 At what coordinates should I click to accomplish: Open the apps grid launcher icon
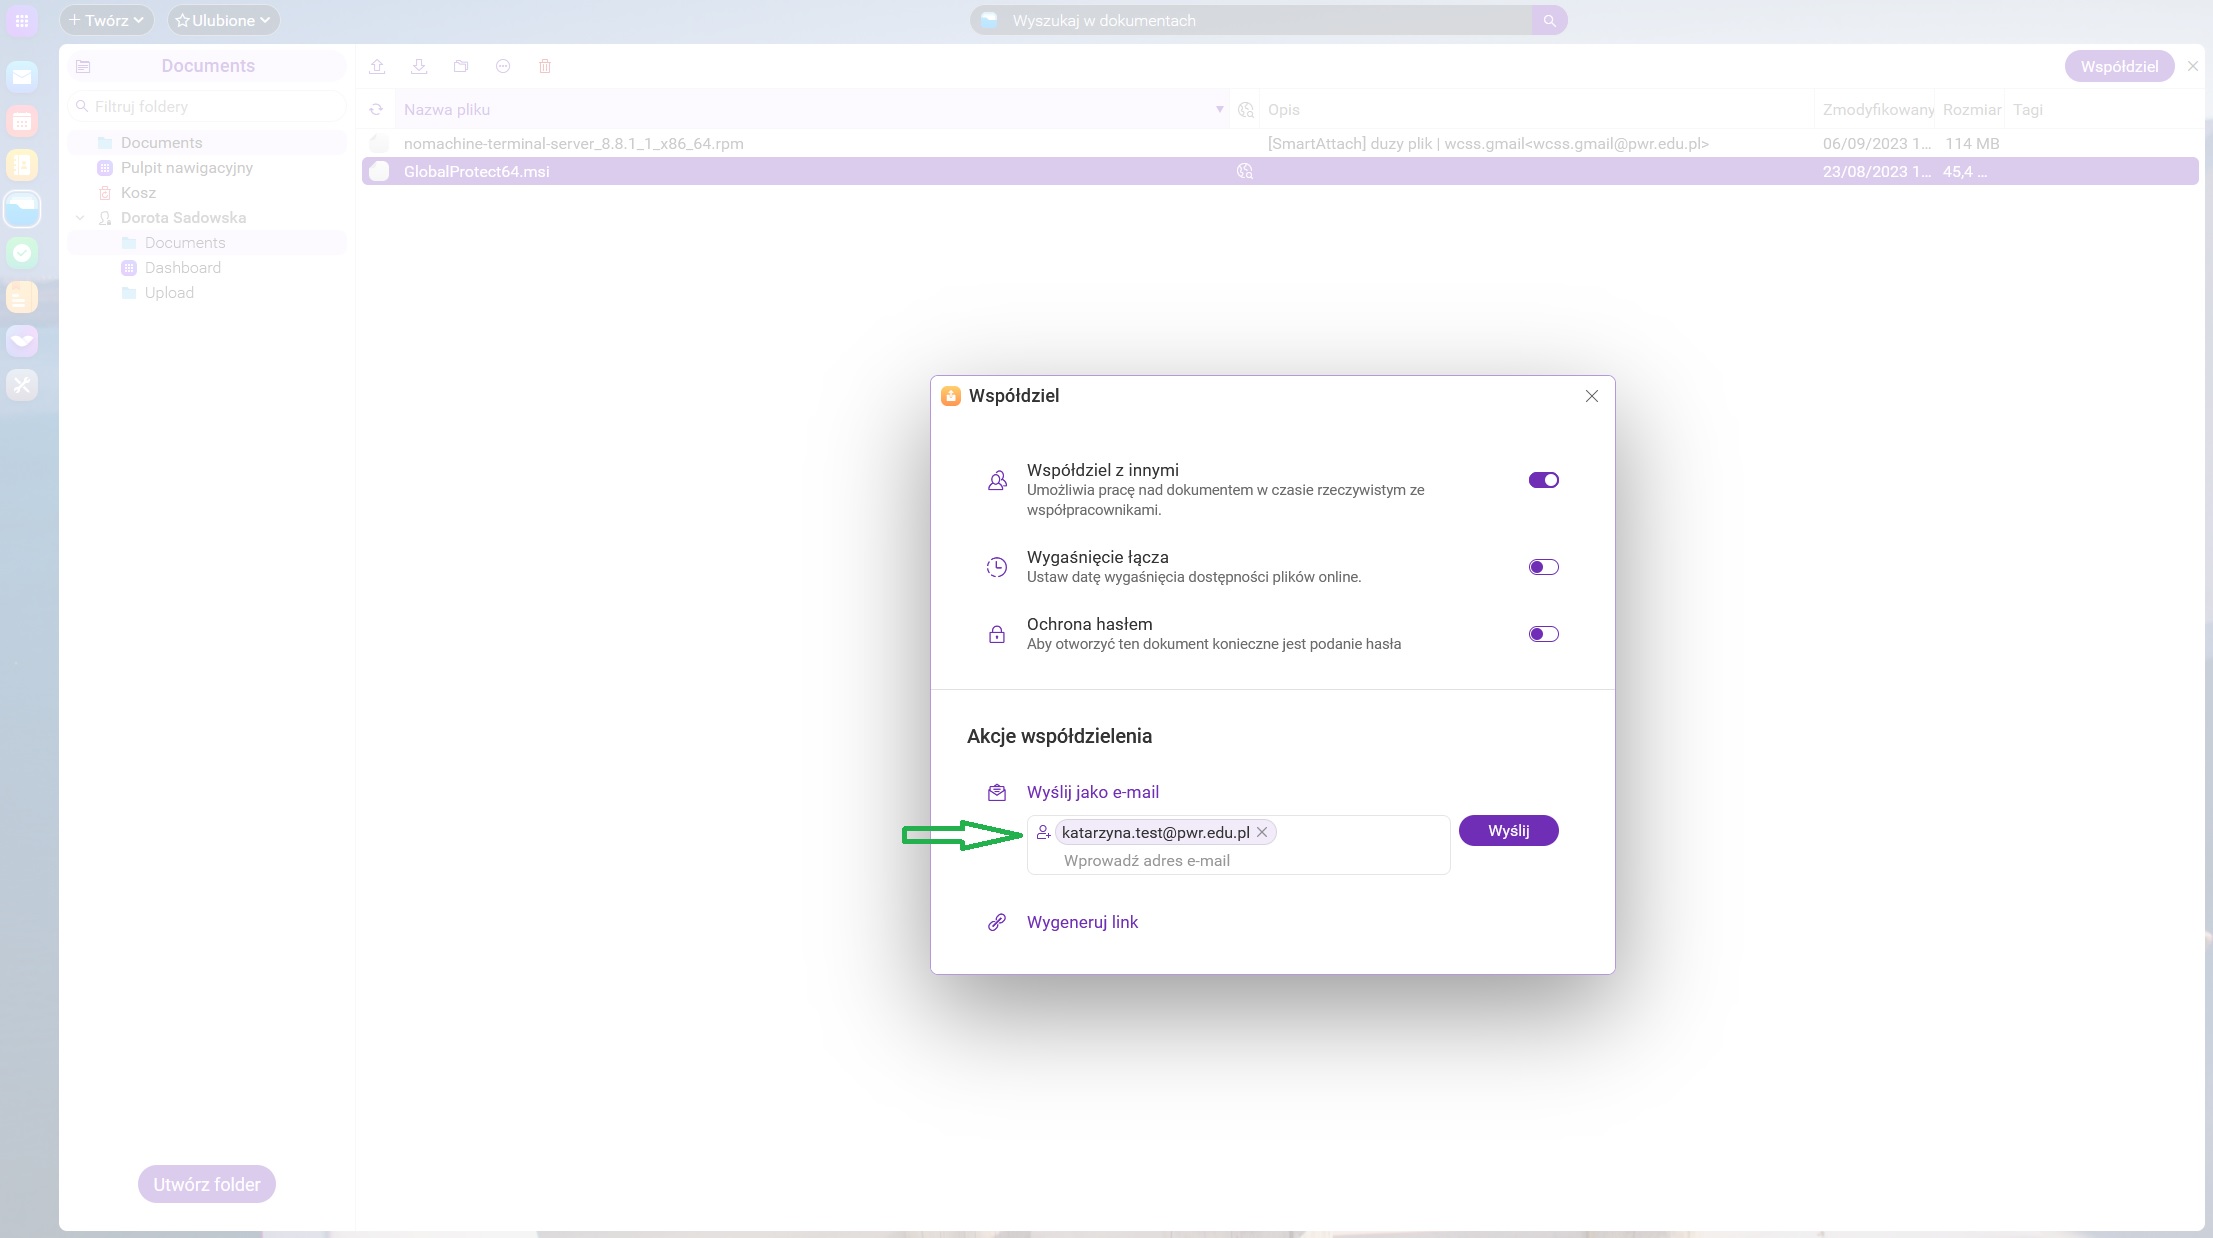(22, 20)
